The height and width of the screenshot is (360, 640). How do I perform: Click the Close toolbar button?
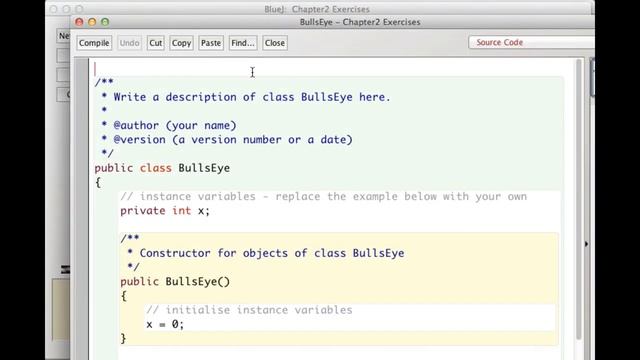(x=275, y=43)
